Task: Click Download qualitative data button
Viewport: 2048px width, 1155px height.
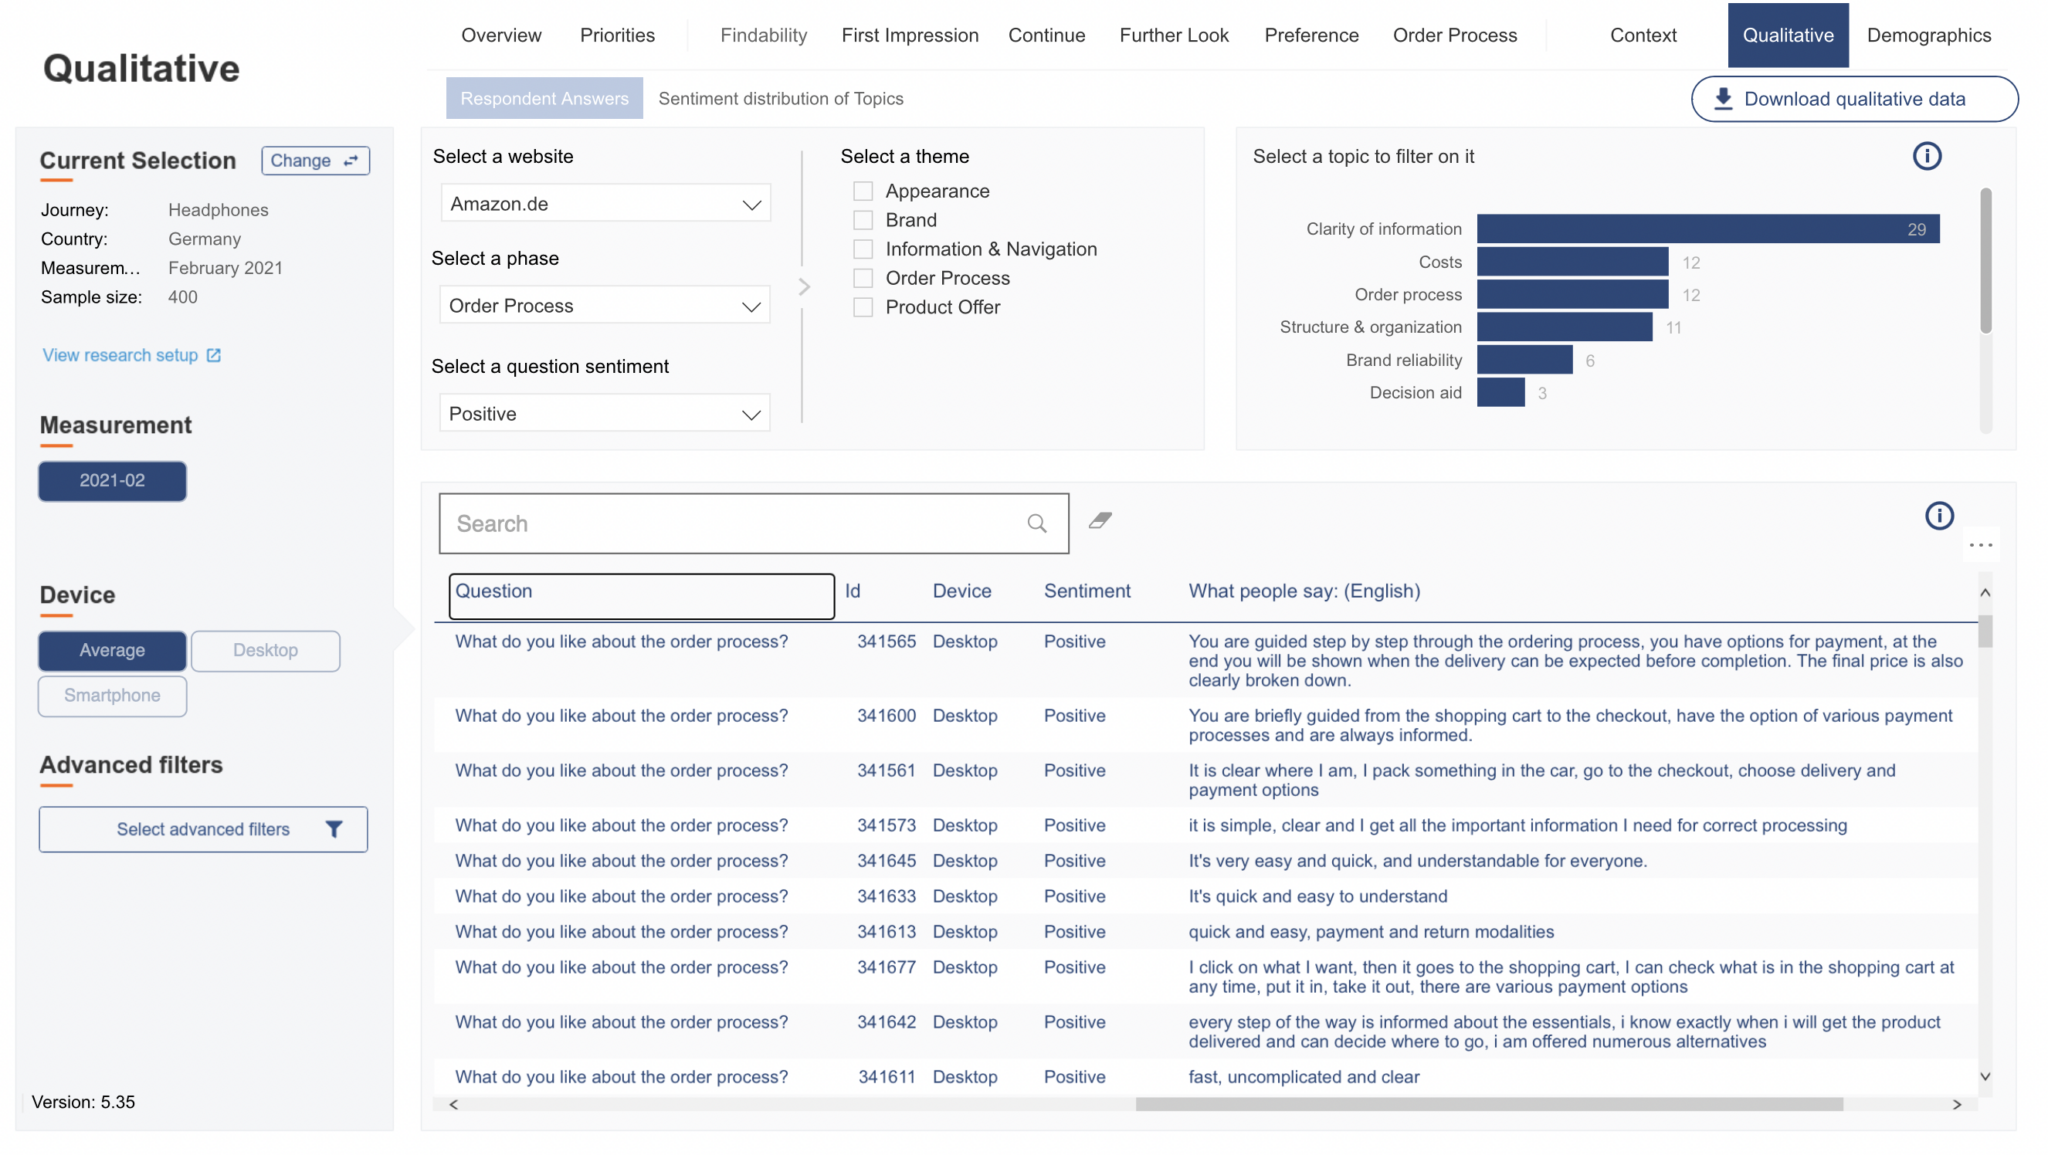Action: tap(1854, 99)
